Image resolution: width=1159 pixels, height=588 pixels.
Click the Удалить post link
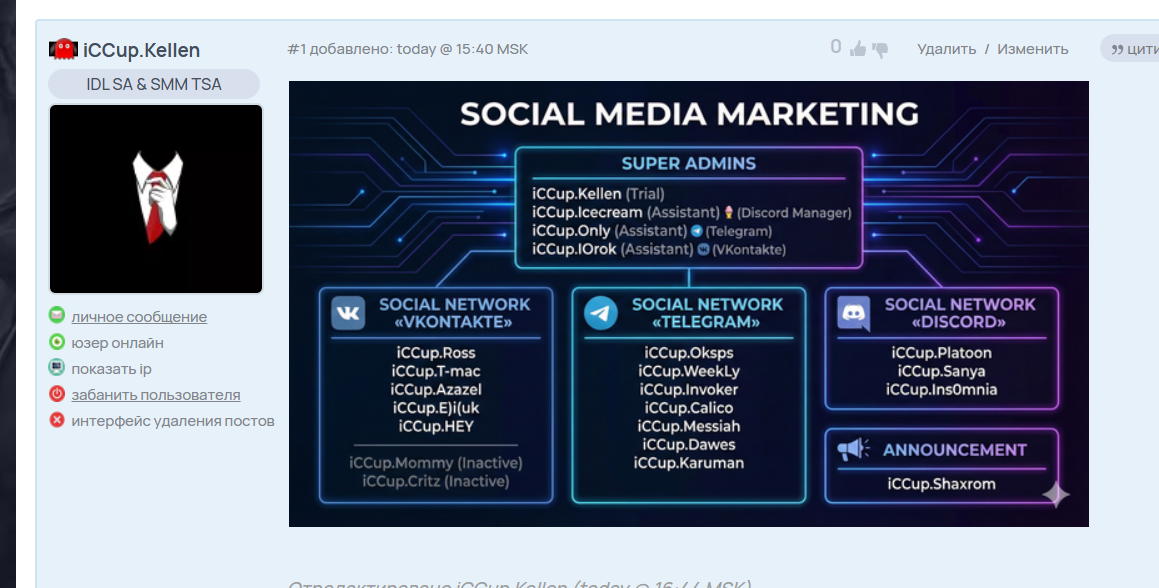(947, 49)
